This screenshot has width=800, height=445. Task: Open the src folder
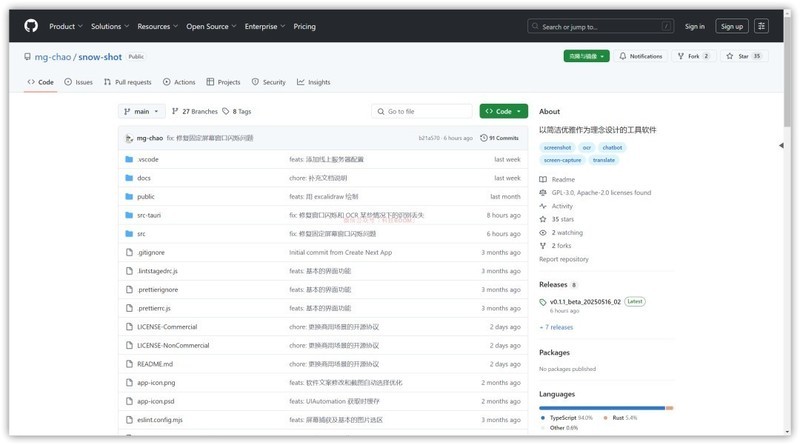(141, 234)
